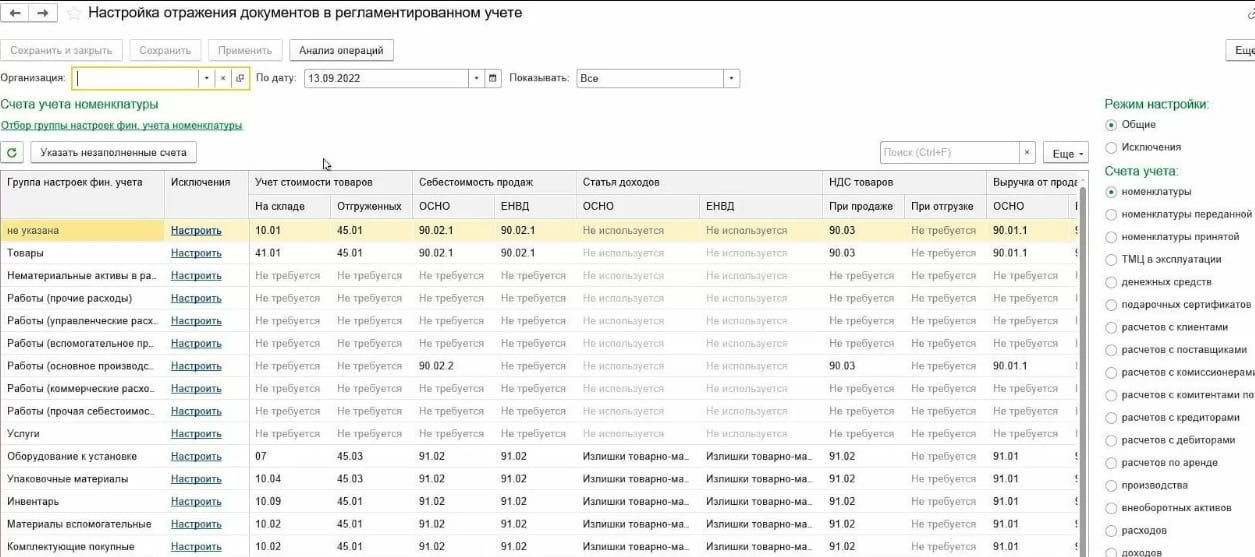Image resolution: width=1255 pixels, height=557 pixels.
Task: Open Настроить link for не указана row
Action: coord(196,231)
